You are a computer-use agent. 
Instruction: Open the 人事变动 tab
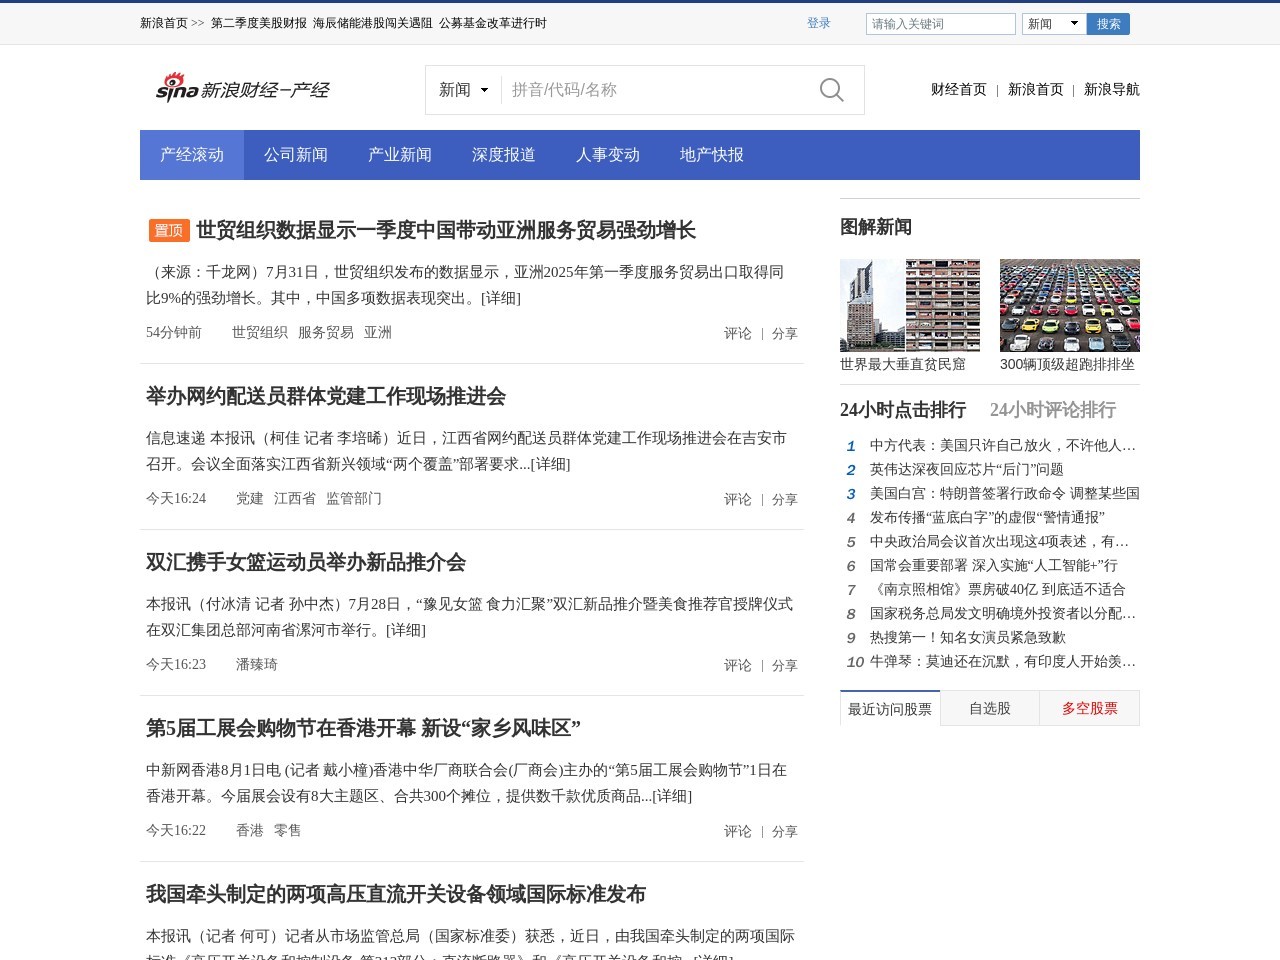608,155
